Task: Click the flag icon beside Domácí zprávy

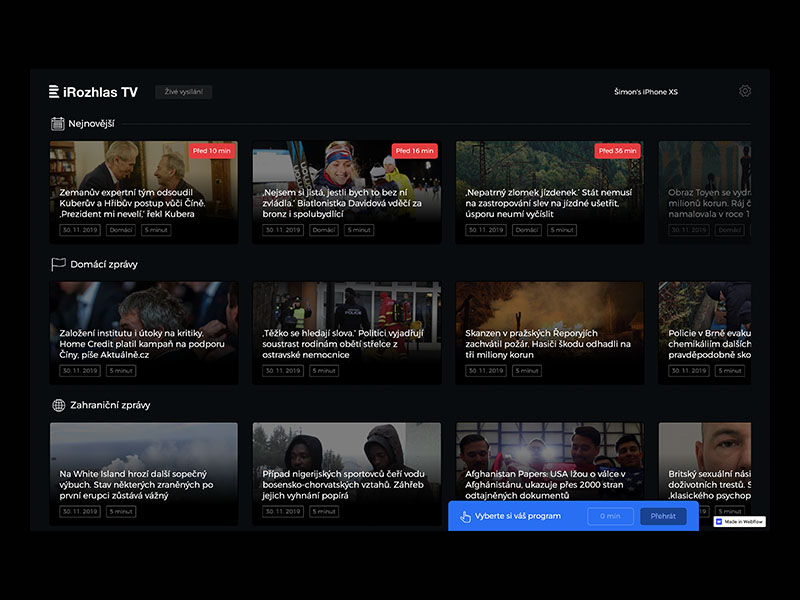Action: tap(58, 264)
